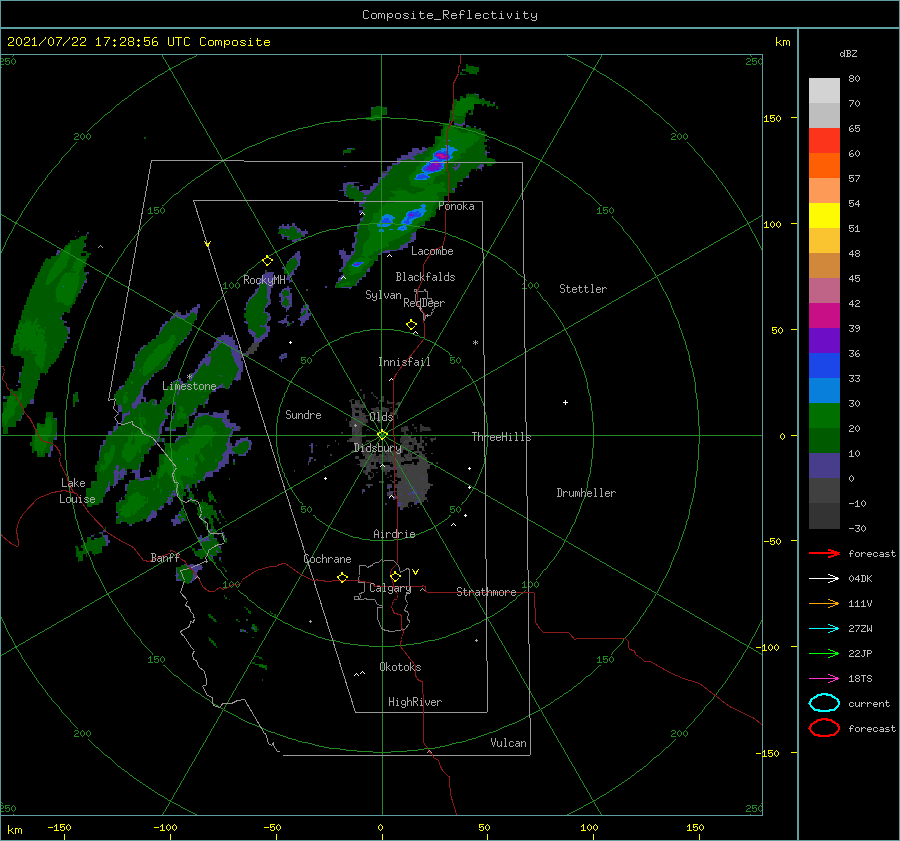Select the 20 dBZ green legend swatch

[x=824, y=416]
